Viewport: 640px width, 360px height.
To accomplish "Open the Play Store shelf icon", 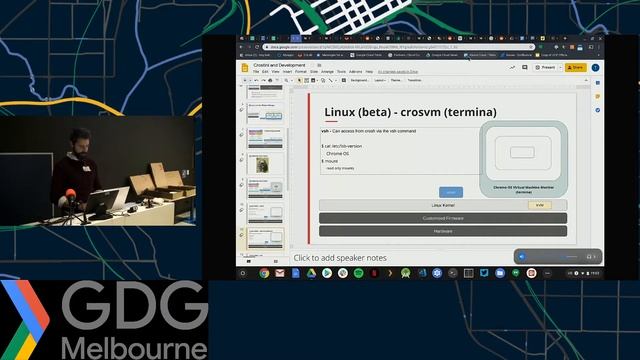I will coord(327,273).
